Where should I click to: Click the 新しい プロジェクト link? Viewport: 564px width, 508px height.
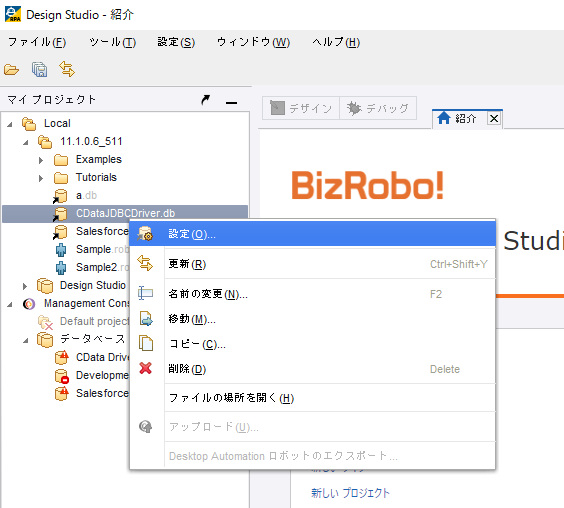tap(350, 493)
